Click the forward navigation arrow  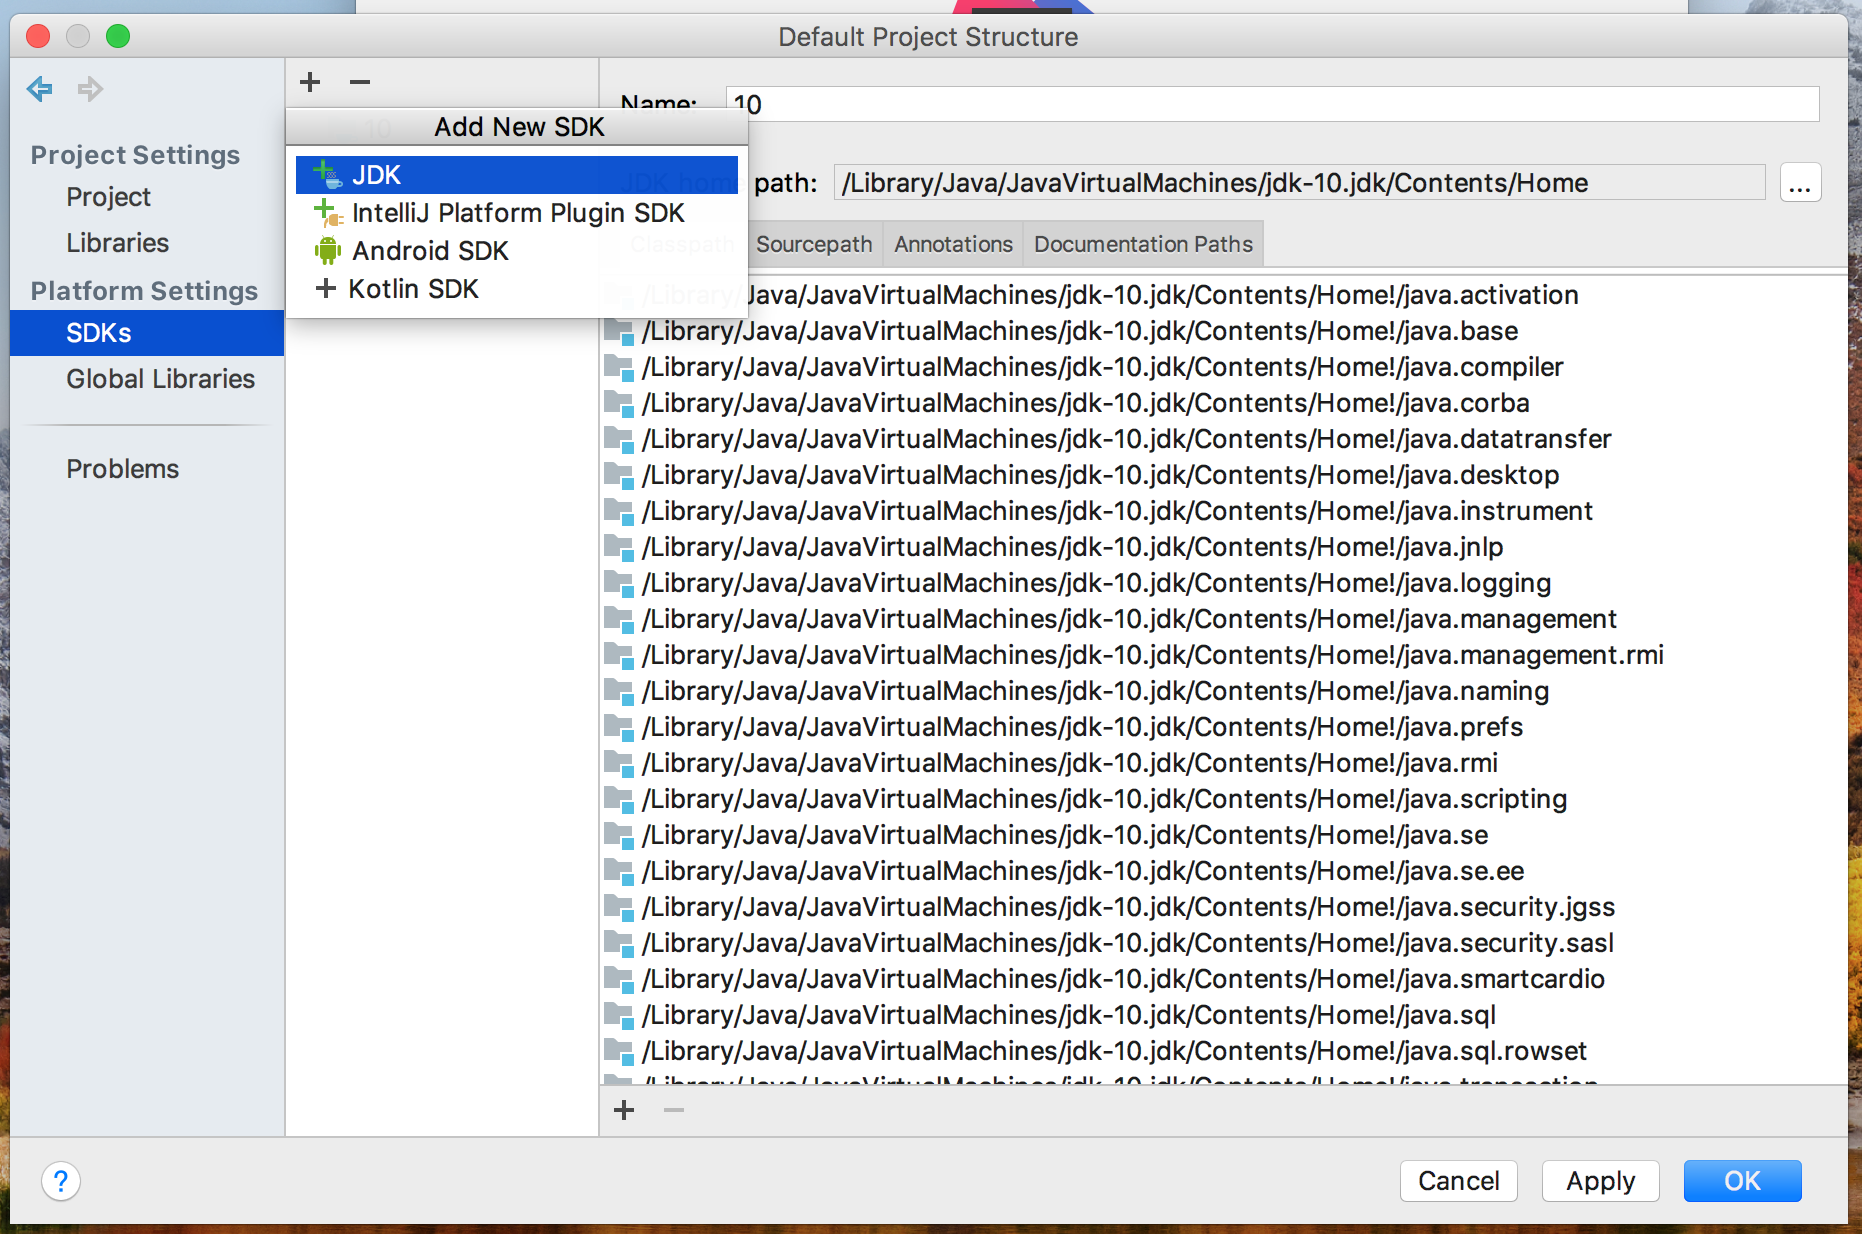point(91,89)
